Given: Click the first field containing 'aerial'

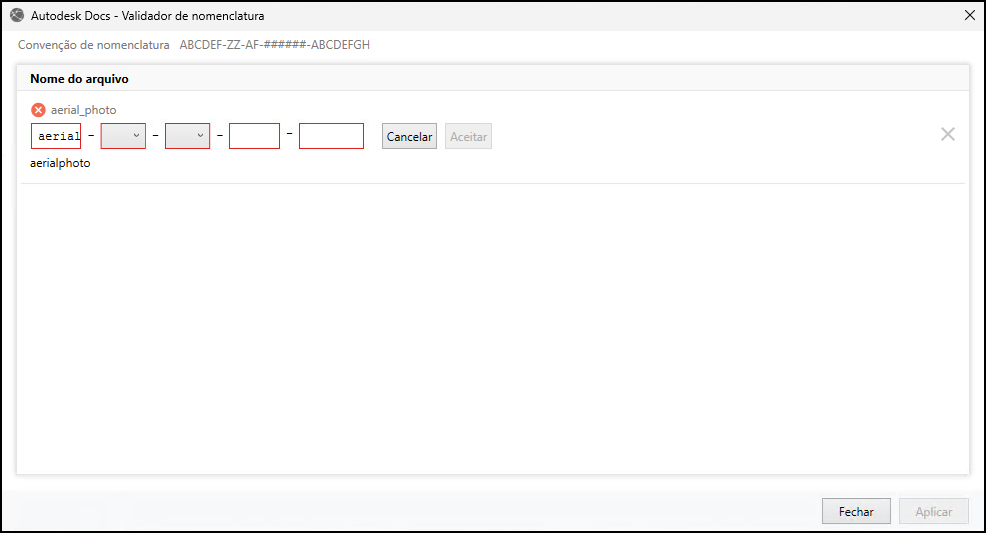Looking at the screenshot, I should coord(56,136).
